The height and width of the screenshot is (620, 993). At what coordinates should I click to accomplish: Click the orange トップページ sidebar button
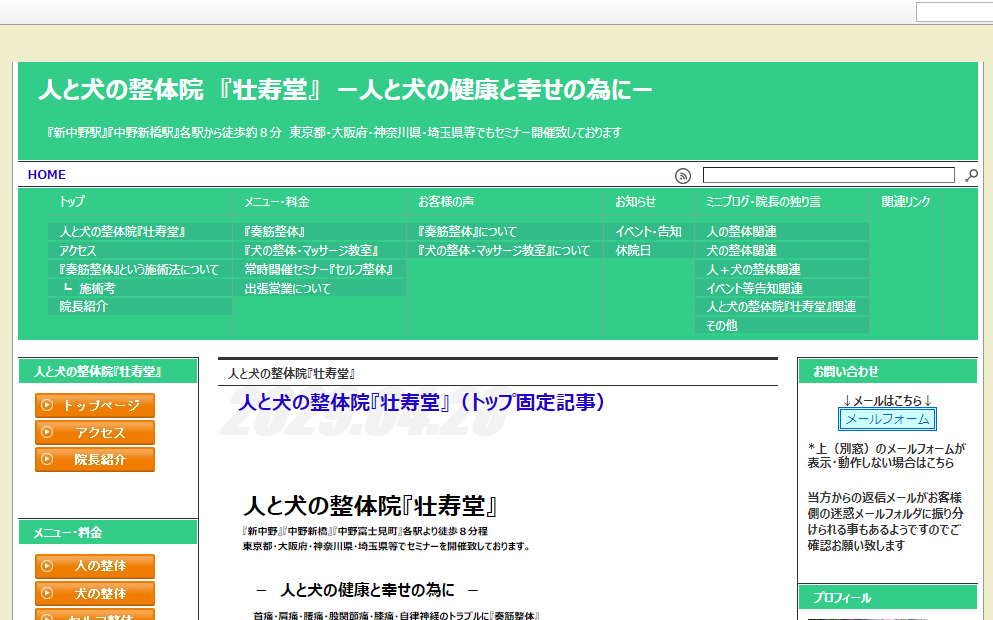95,405
